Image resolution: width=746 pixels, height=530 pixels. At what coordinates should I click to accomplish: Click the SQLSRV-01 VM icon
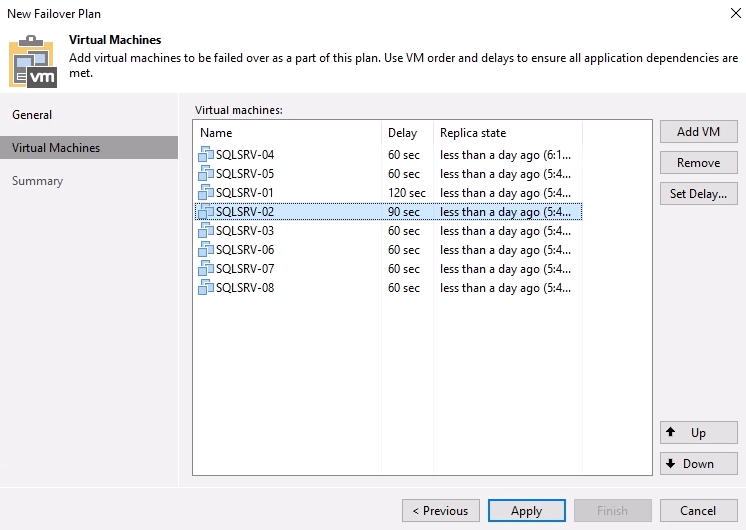(206, 193)
